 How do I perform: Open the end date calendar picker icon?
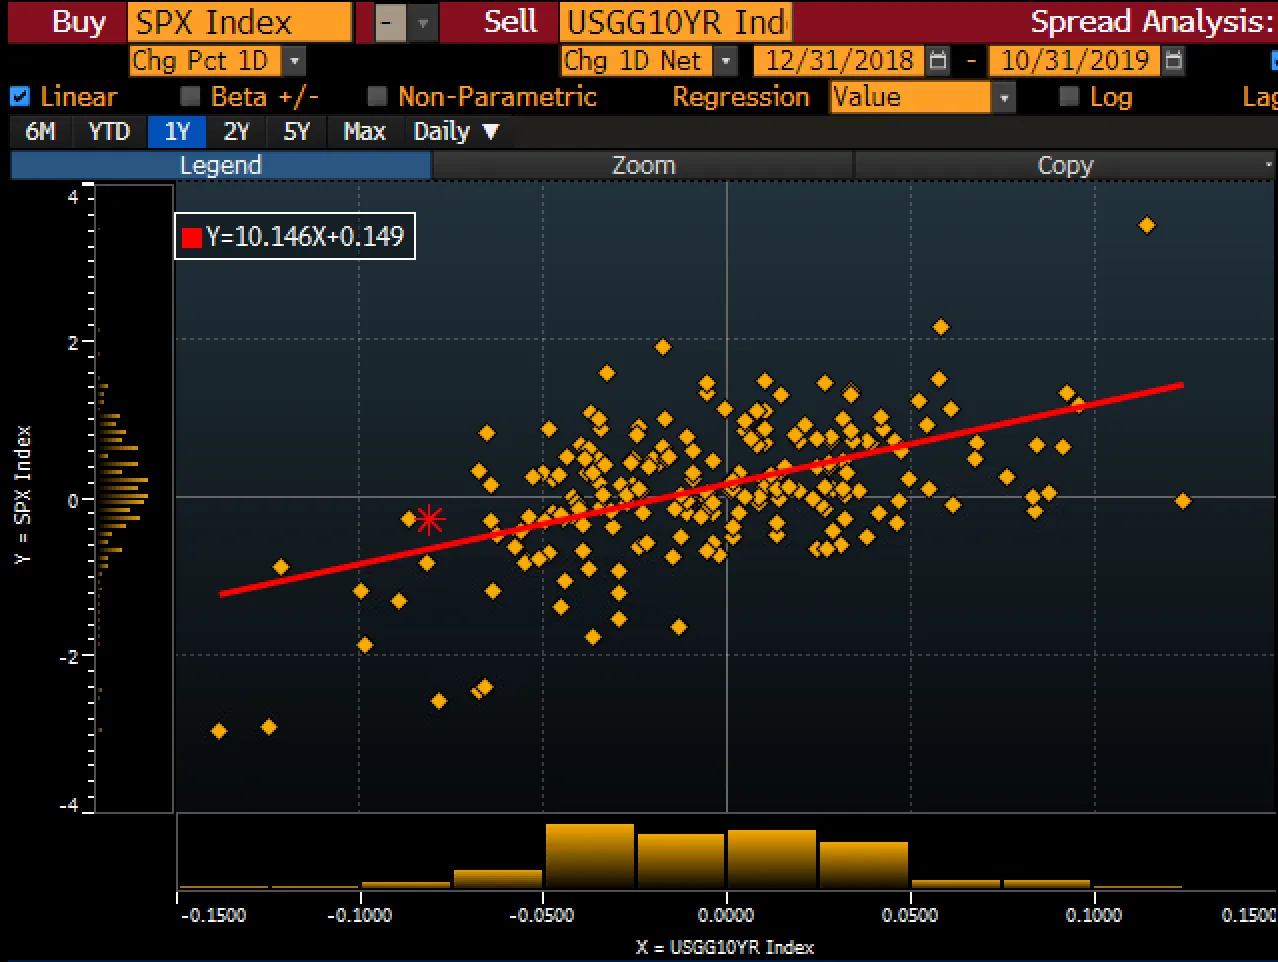coord(1174,61)
